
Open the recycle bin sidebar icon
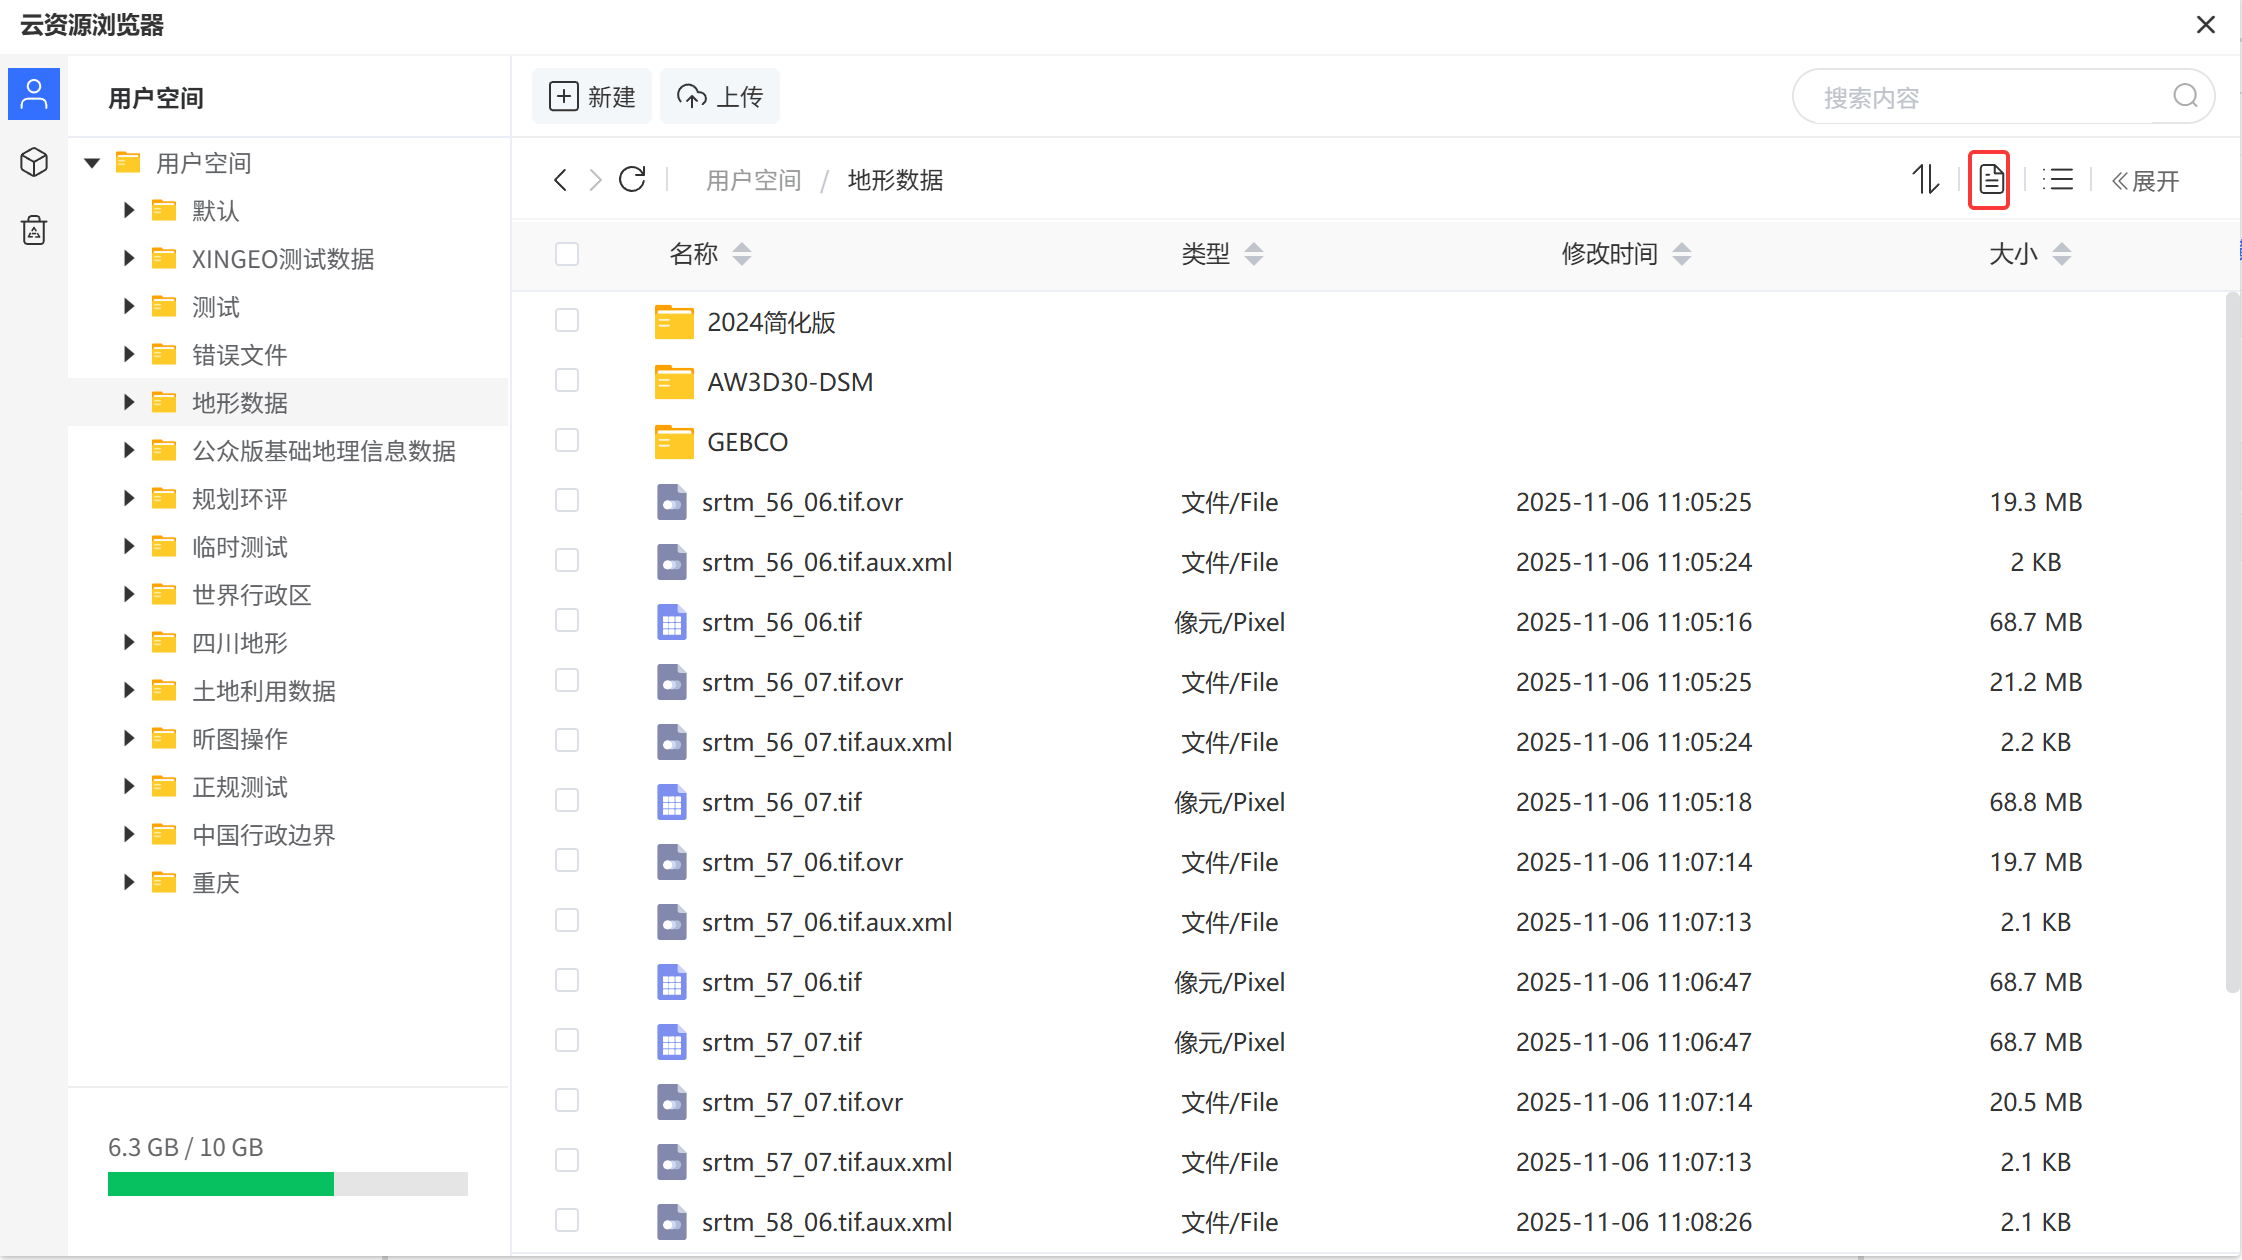pos(34,230)
